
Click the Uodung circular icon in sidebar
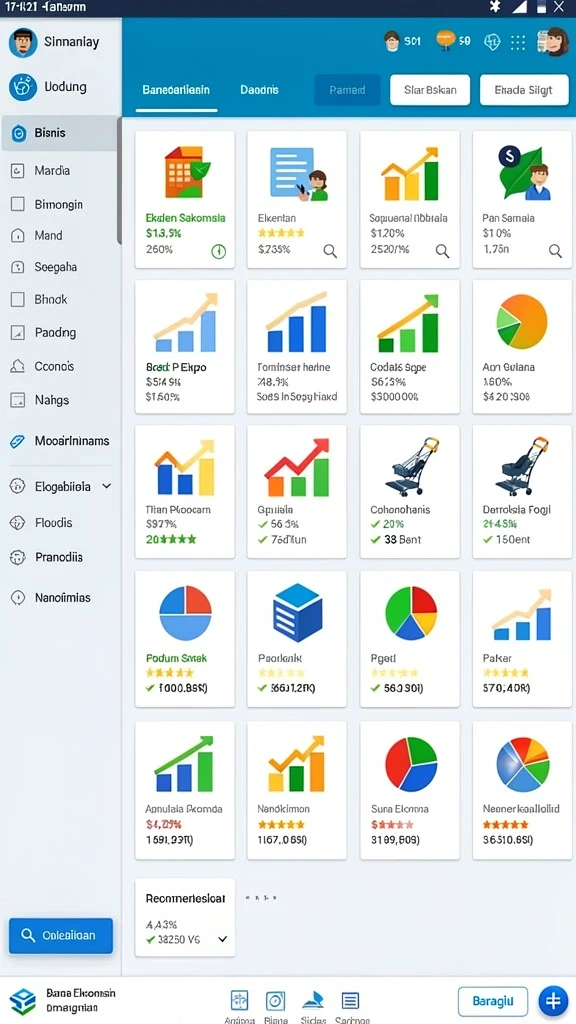pos(24,87)
